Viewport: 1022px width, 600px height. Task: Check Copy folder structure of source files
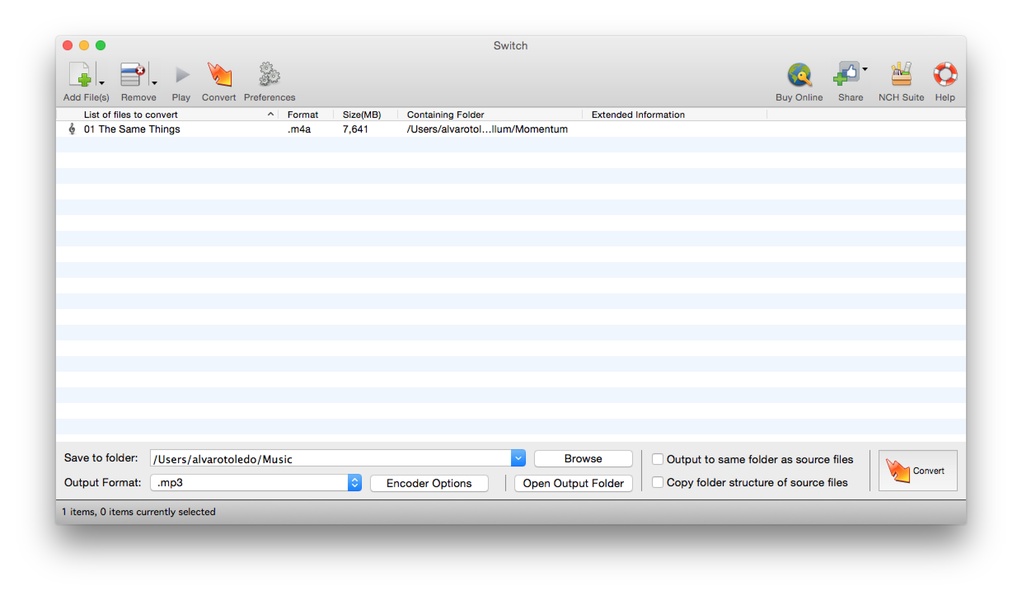click(x=658, y=483)
